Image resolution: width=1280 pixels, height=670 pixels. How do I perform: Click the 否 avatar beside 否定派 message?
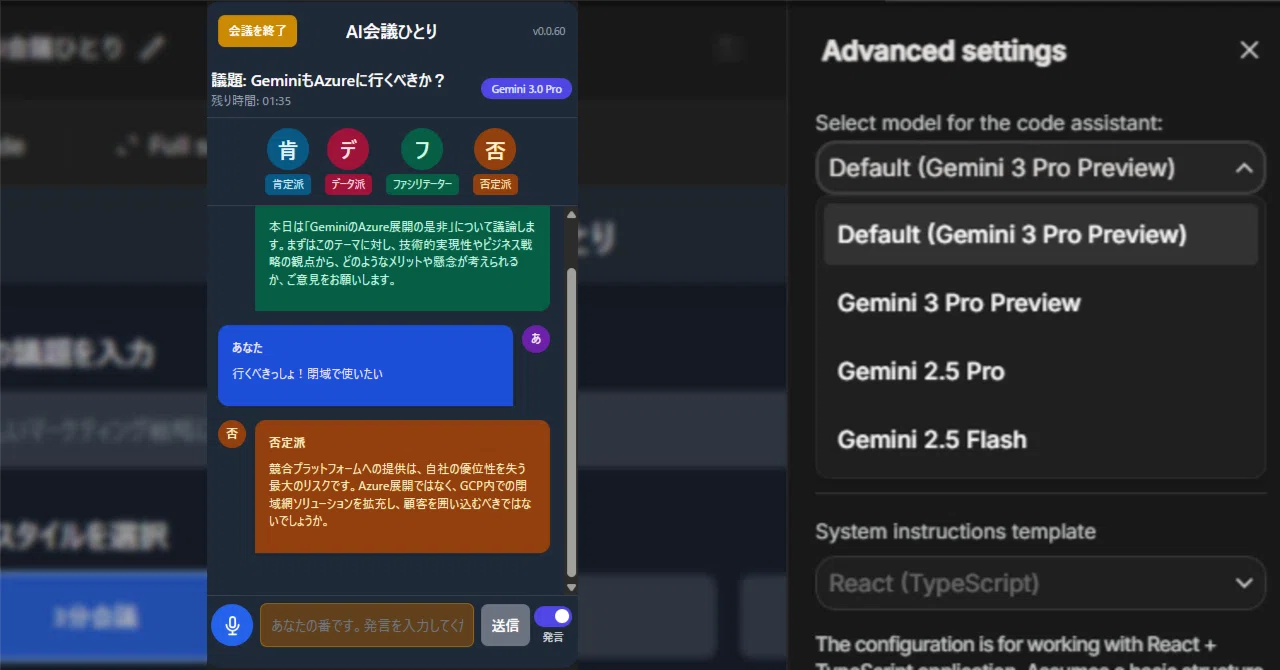[232, 434]
